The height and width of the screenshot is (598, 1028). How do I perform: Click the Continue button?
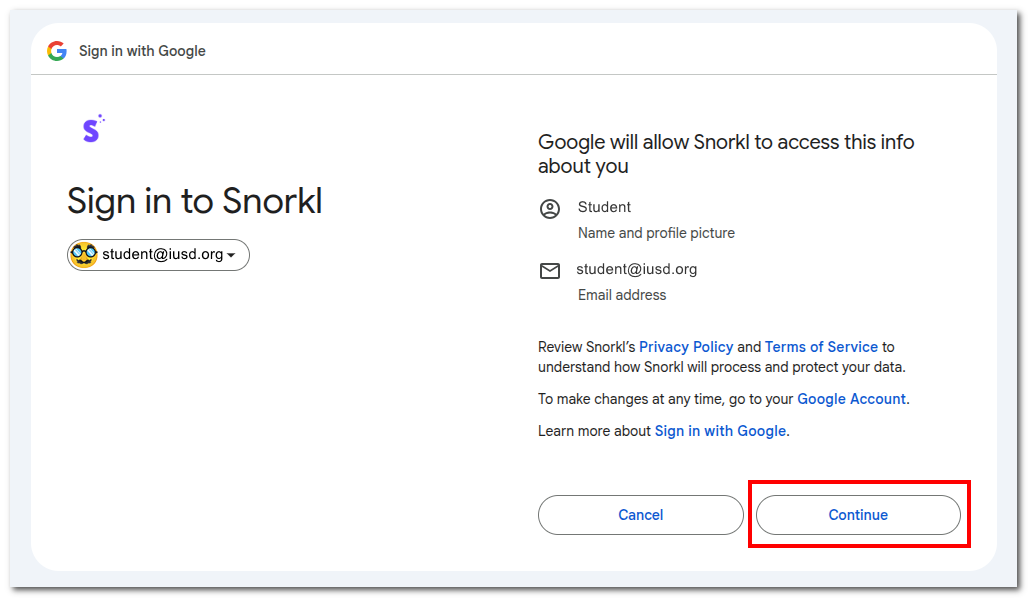(858, 515)
